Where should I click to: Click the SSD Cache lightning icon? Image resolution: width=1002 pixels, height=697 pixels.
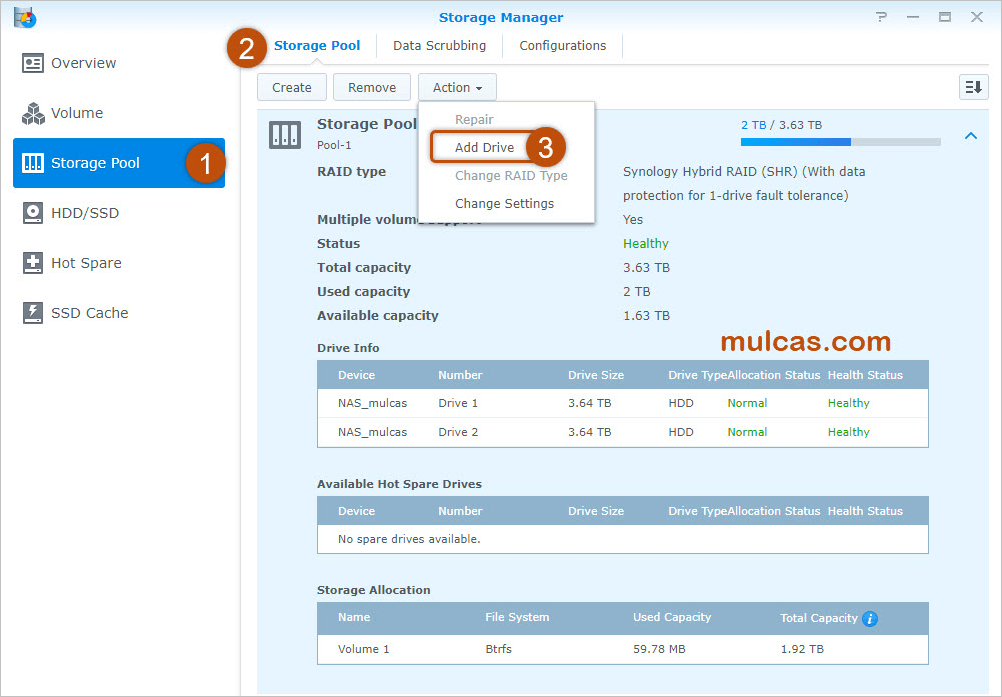click(33, 313)
